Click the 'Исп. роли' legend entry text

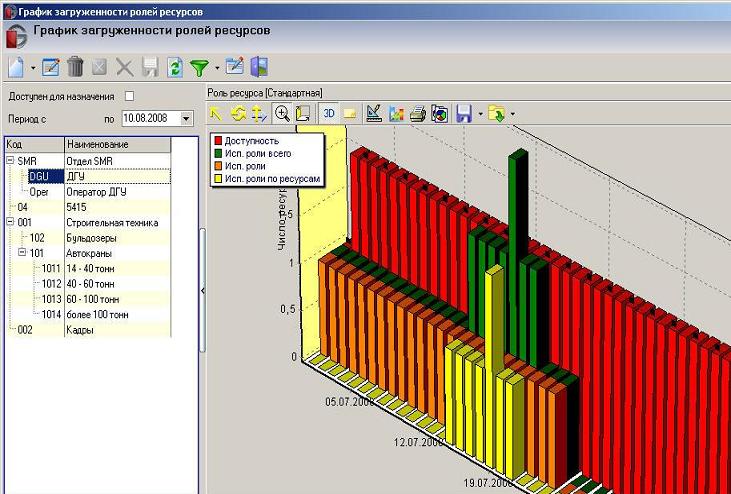pos(245,166)
